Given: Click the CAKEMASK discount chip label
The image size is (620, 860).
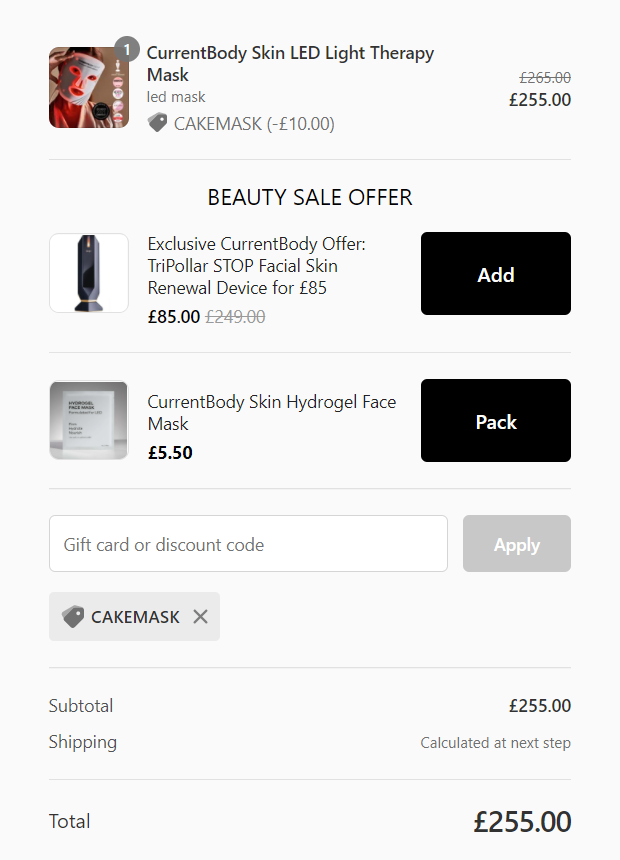Looking at the screenshot, I should pos(135,617).
